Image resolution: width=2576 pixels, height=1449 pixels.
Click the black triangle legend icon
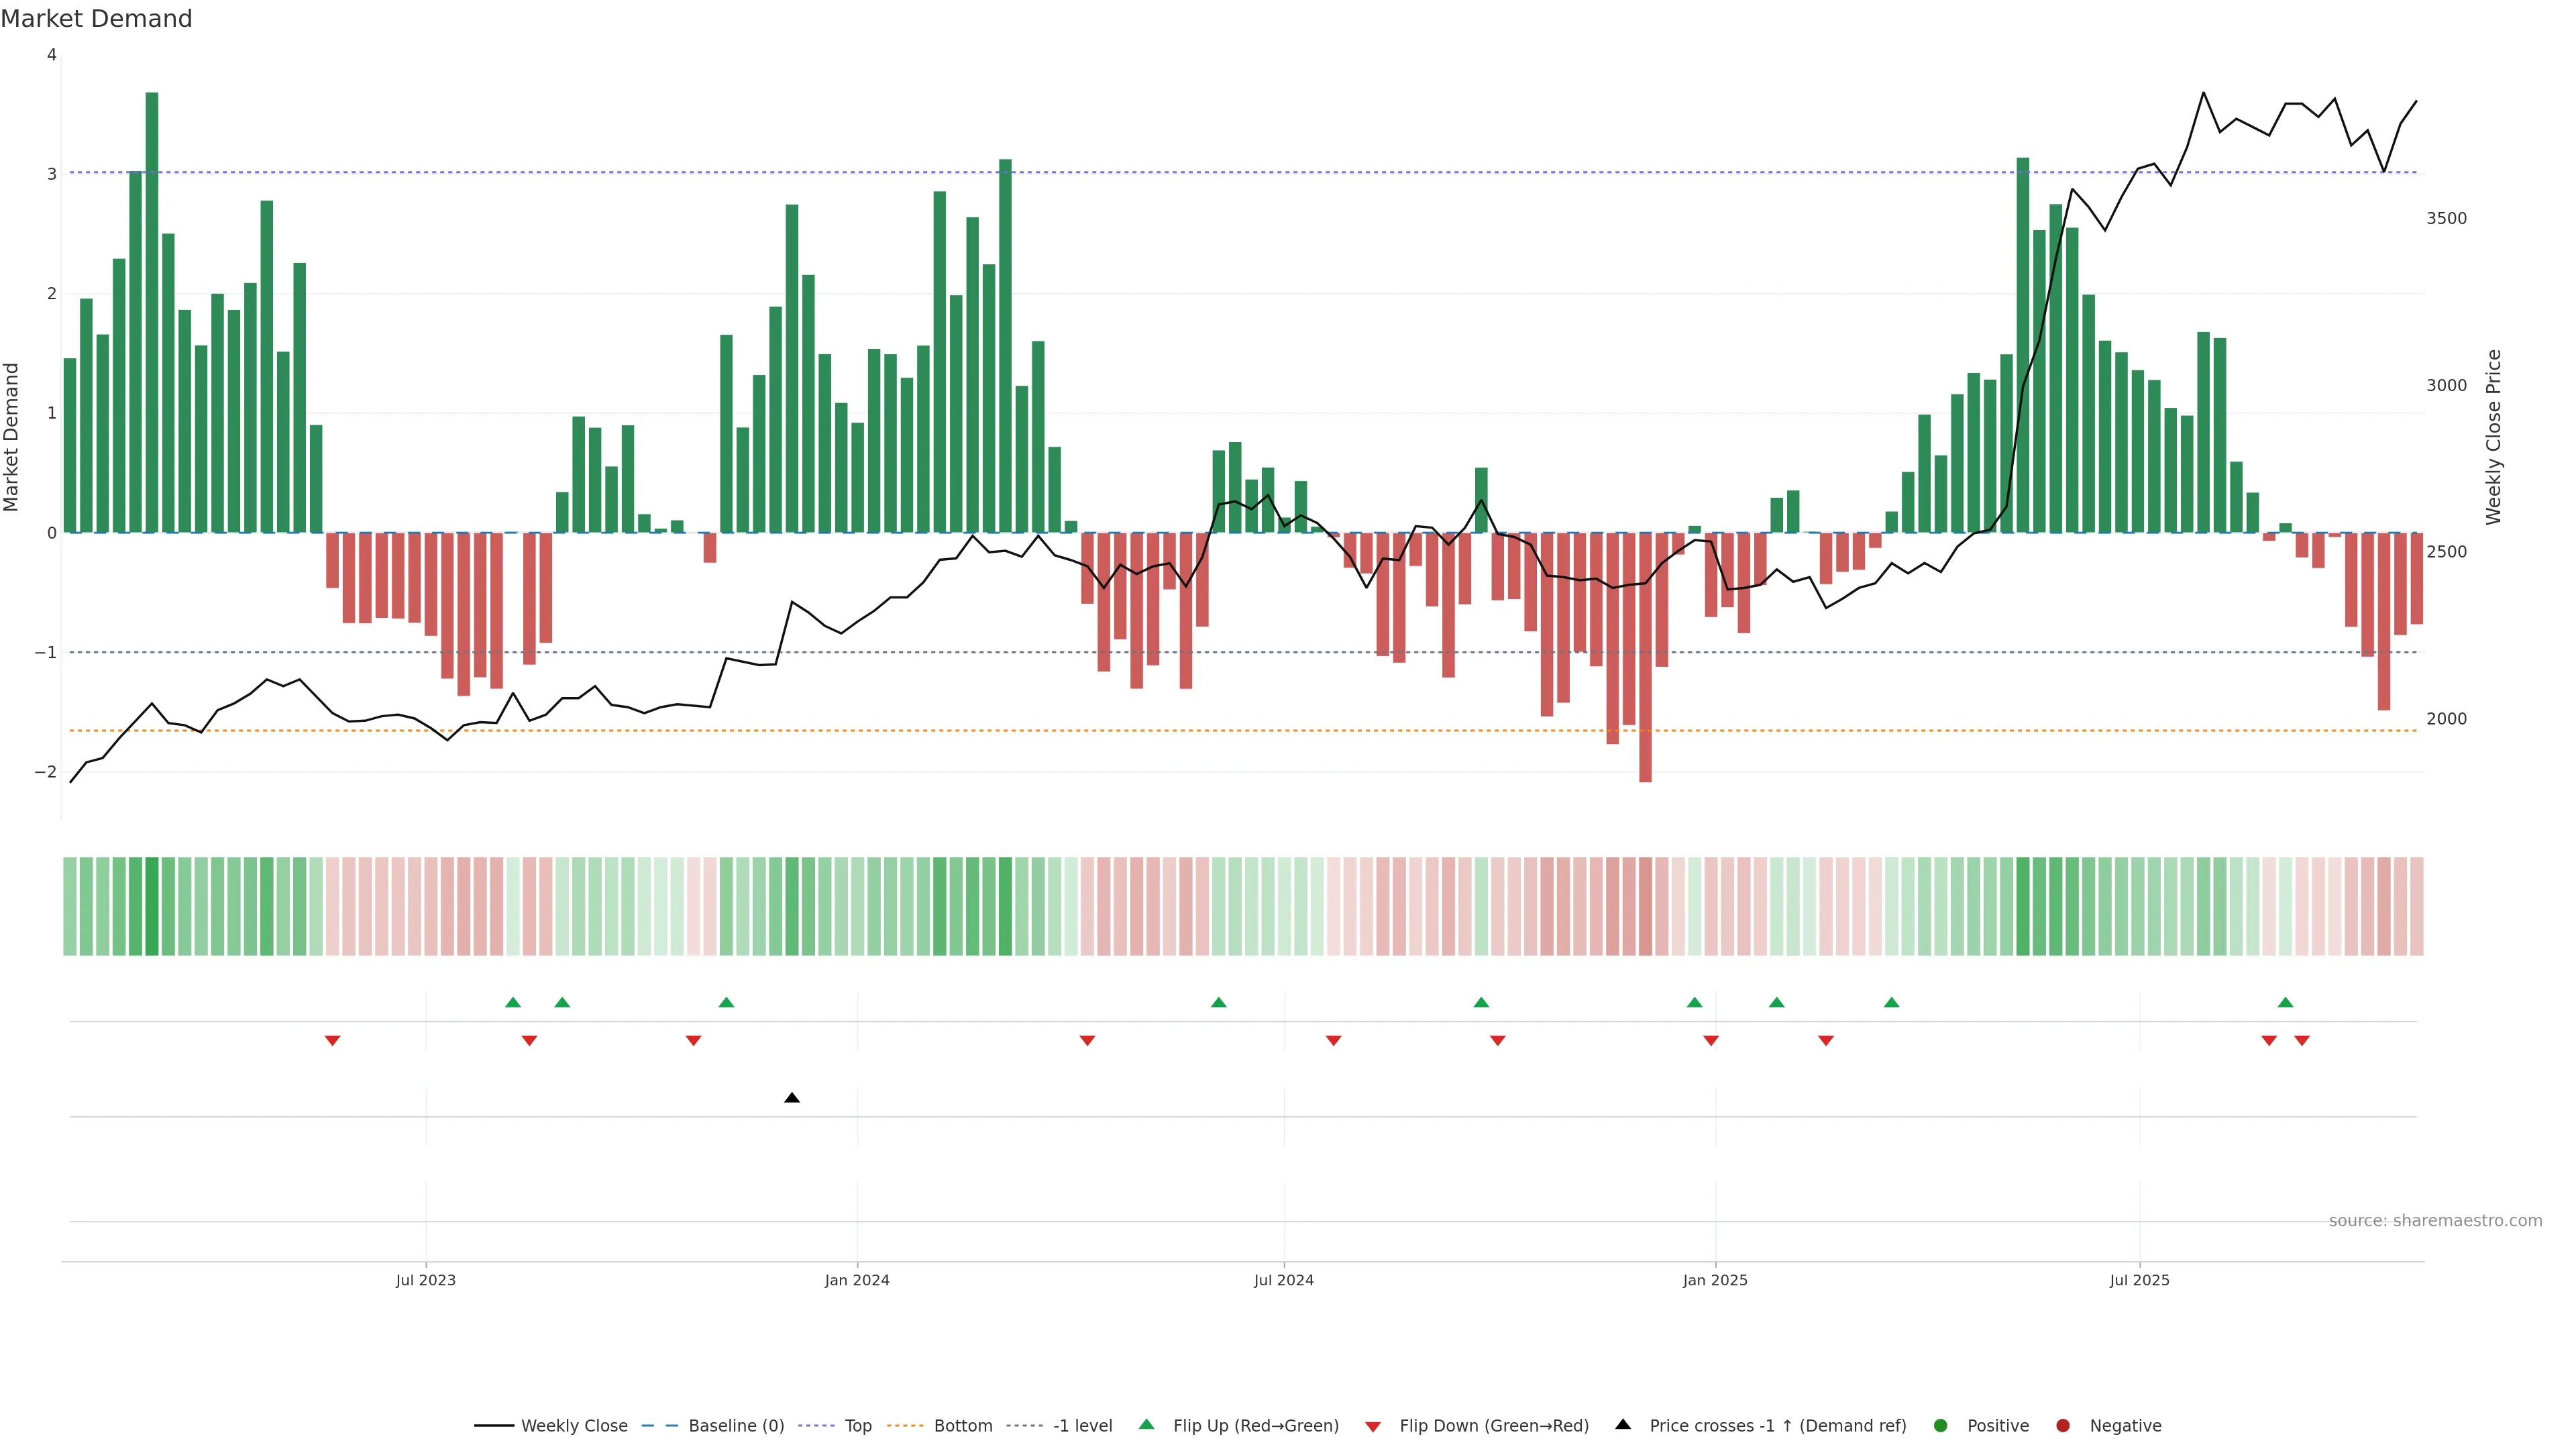1623,1424
